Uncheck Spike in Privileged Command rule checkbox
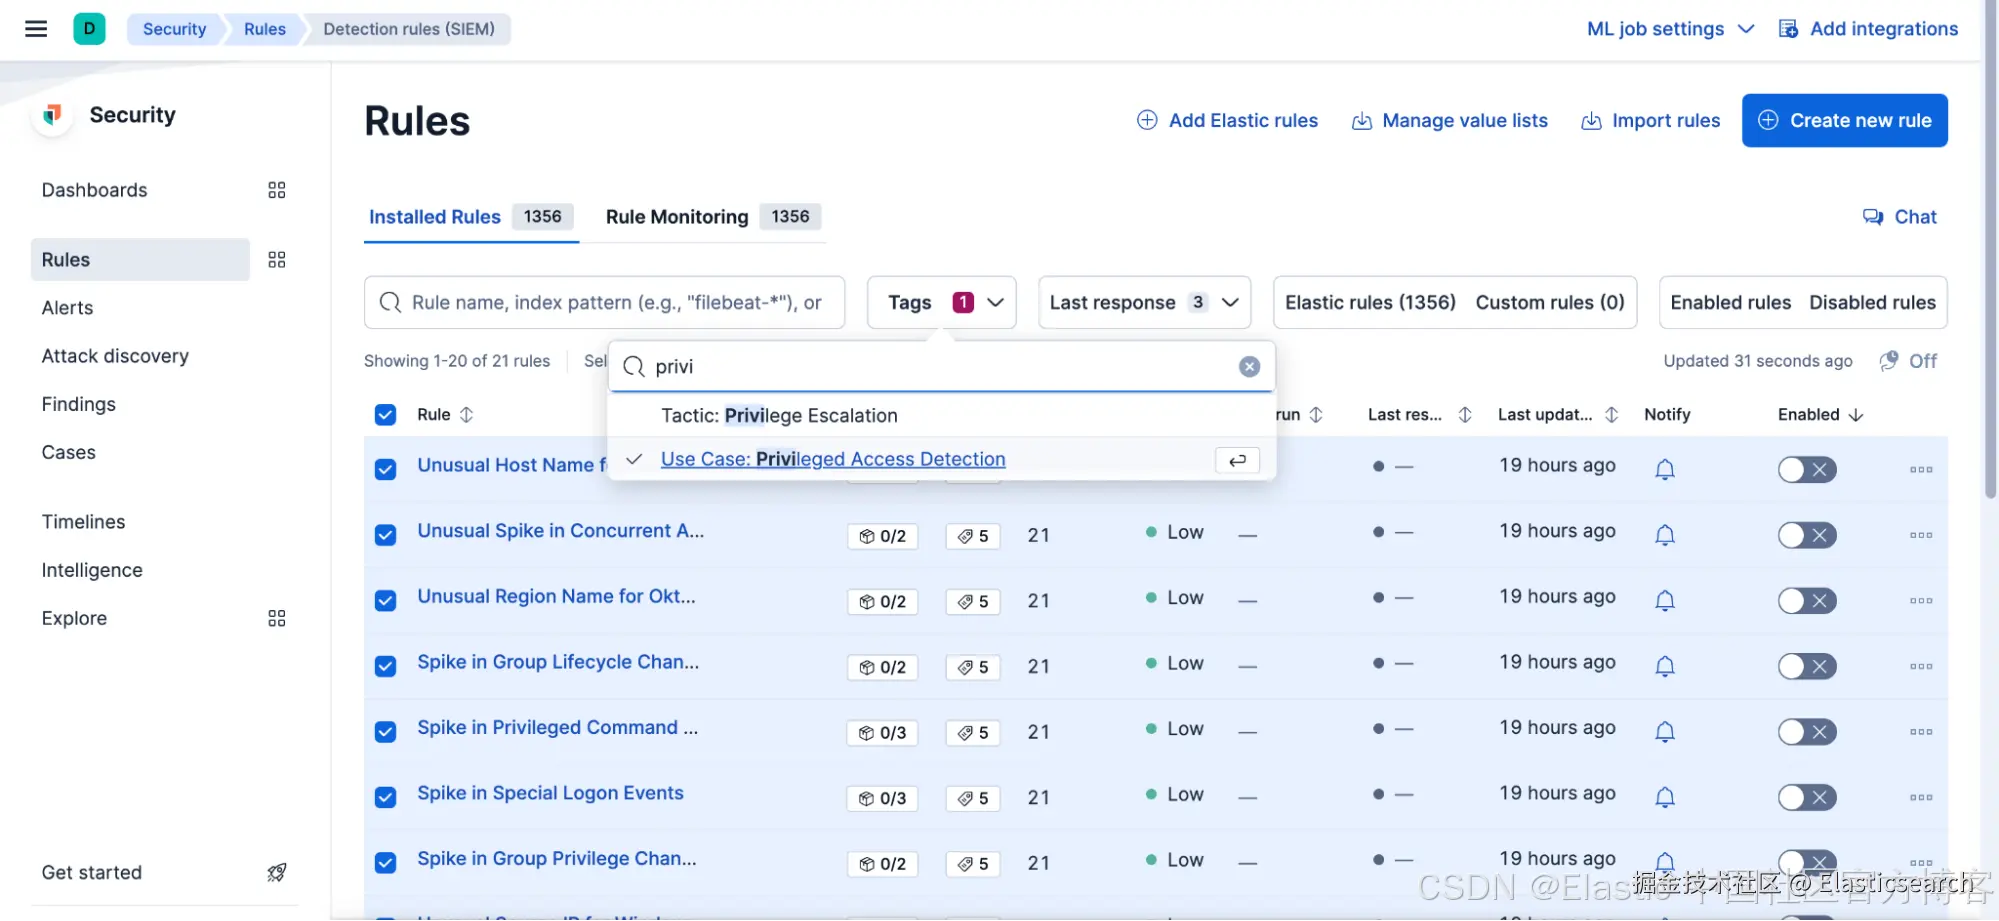 pos(385,732)
